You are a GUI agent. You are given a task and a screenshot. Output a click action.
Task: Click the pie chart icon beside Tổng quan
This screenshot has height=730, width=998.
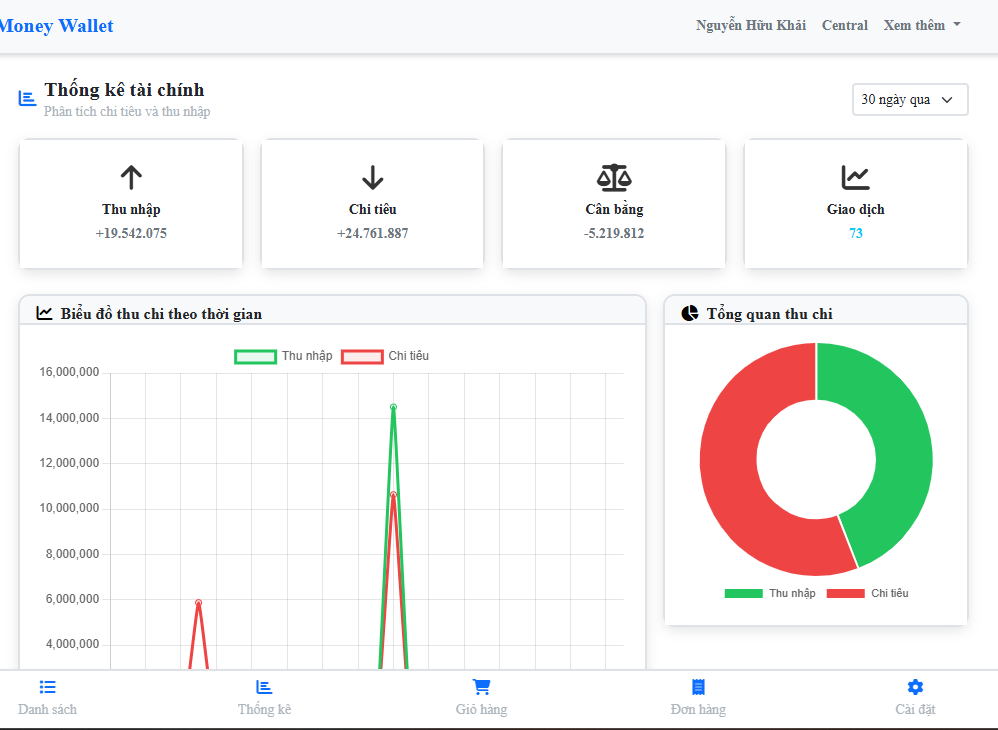point(690,313)
